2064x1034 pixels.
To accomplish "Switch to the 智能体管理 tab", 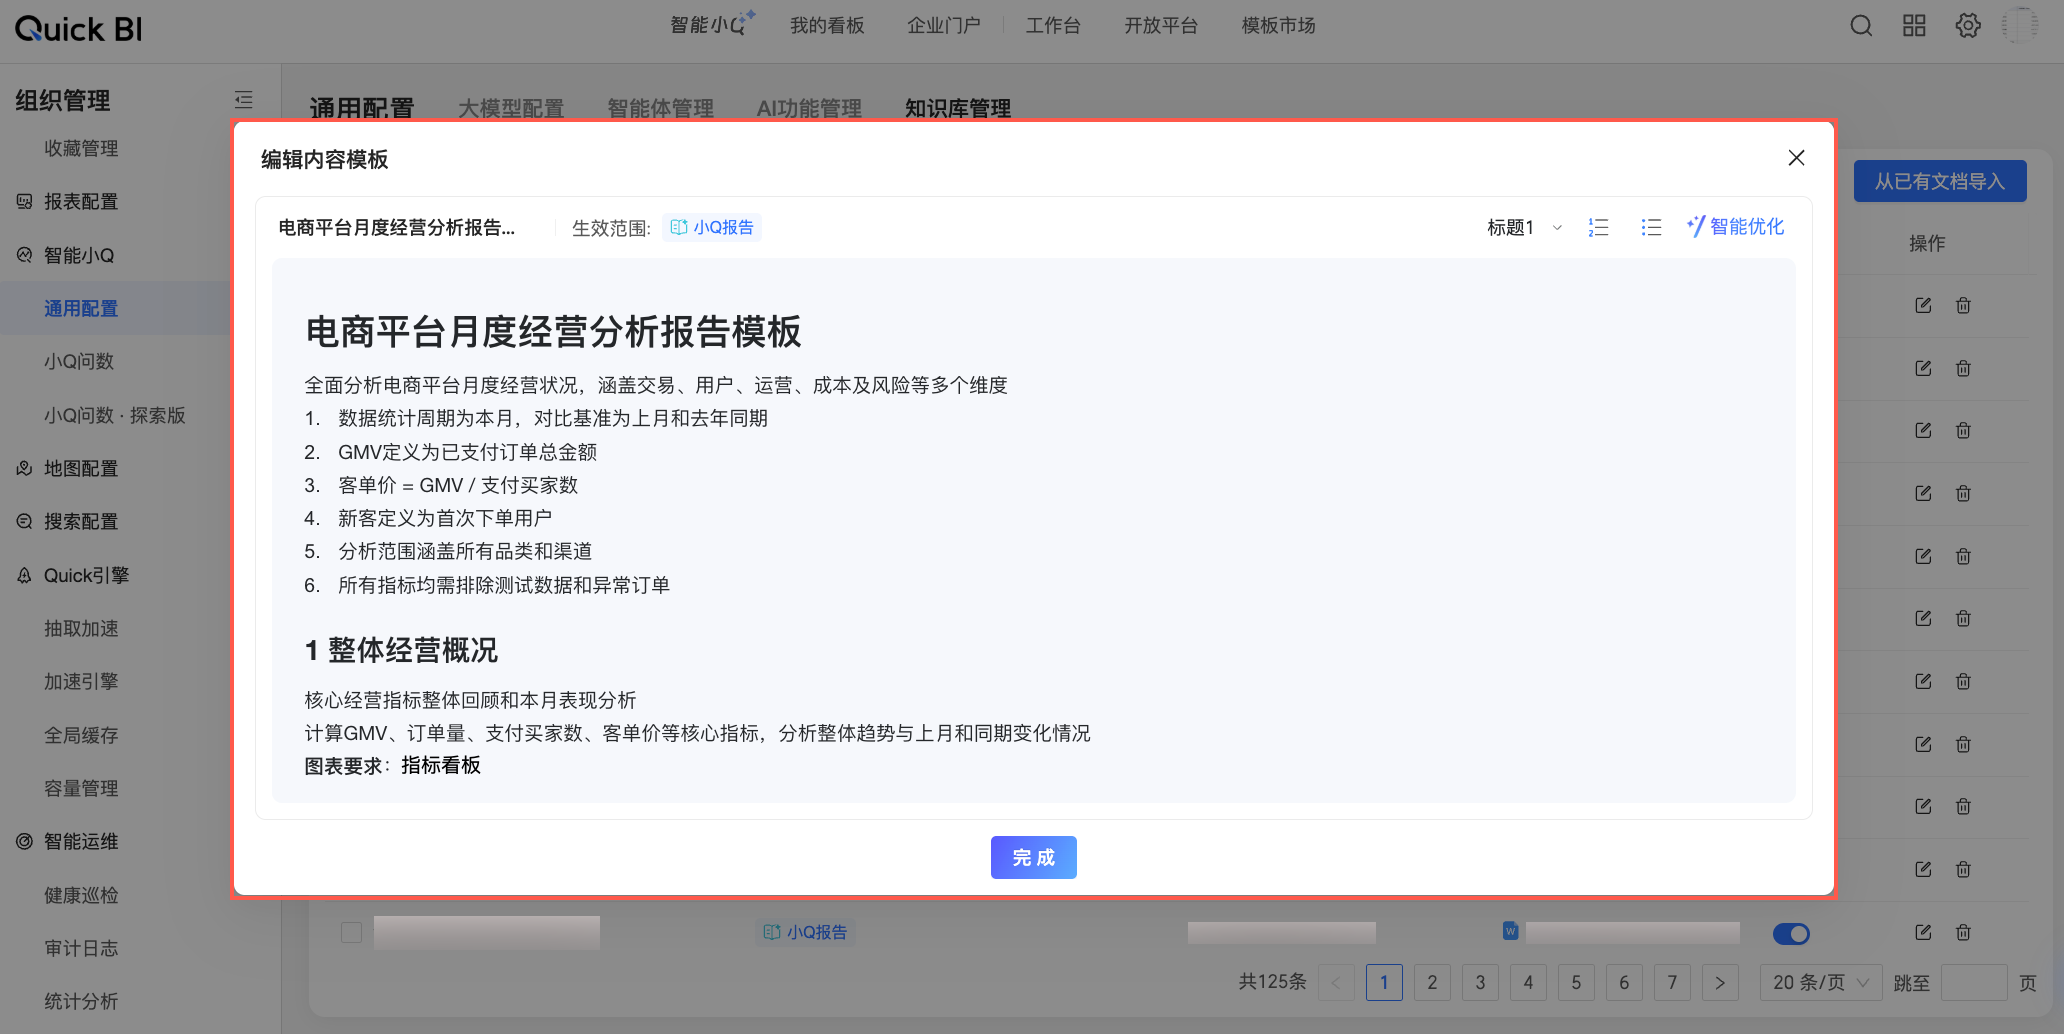I will [x=660, y=108].
